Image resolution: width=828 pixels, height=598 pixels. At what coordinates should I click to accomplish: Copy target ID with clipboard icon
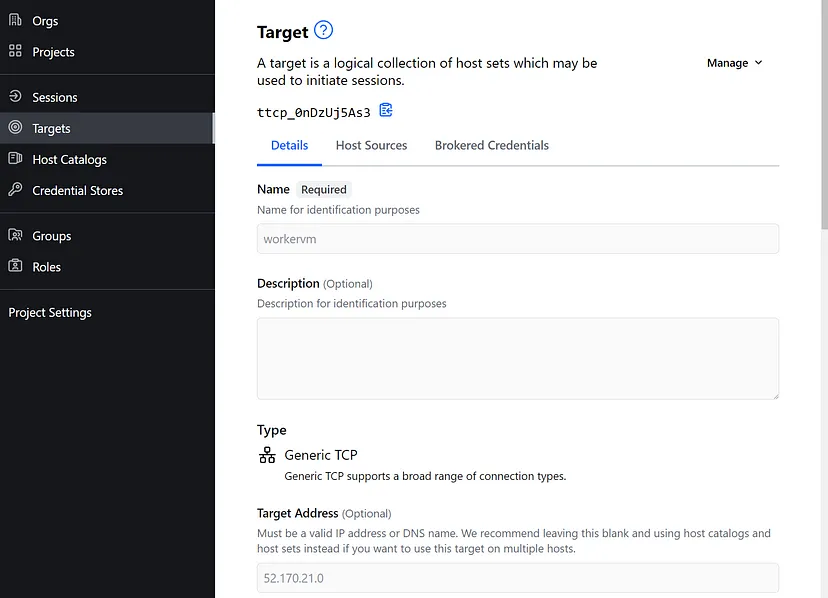tap(386, 111)
